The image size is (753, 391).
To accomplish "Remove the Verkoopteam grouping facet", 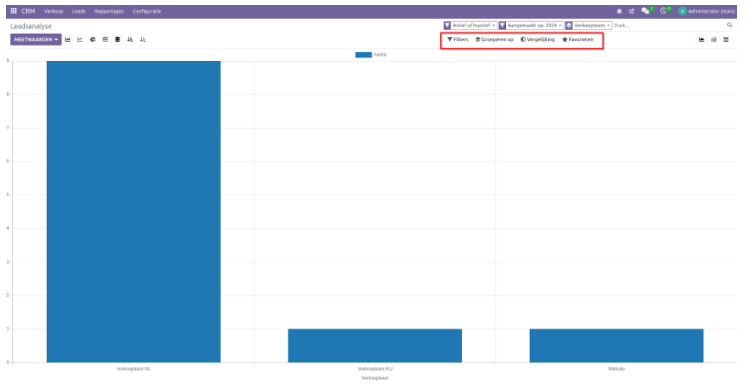I will point(608,25).
